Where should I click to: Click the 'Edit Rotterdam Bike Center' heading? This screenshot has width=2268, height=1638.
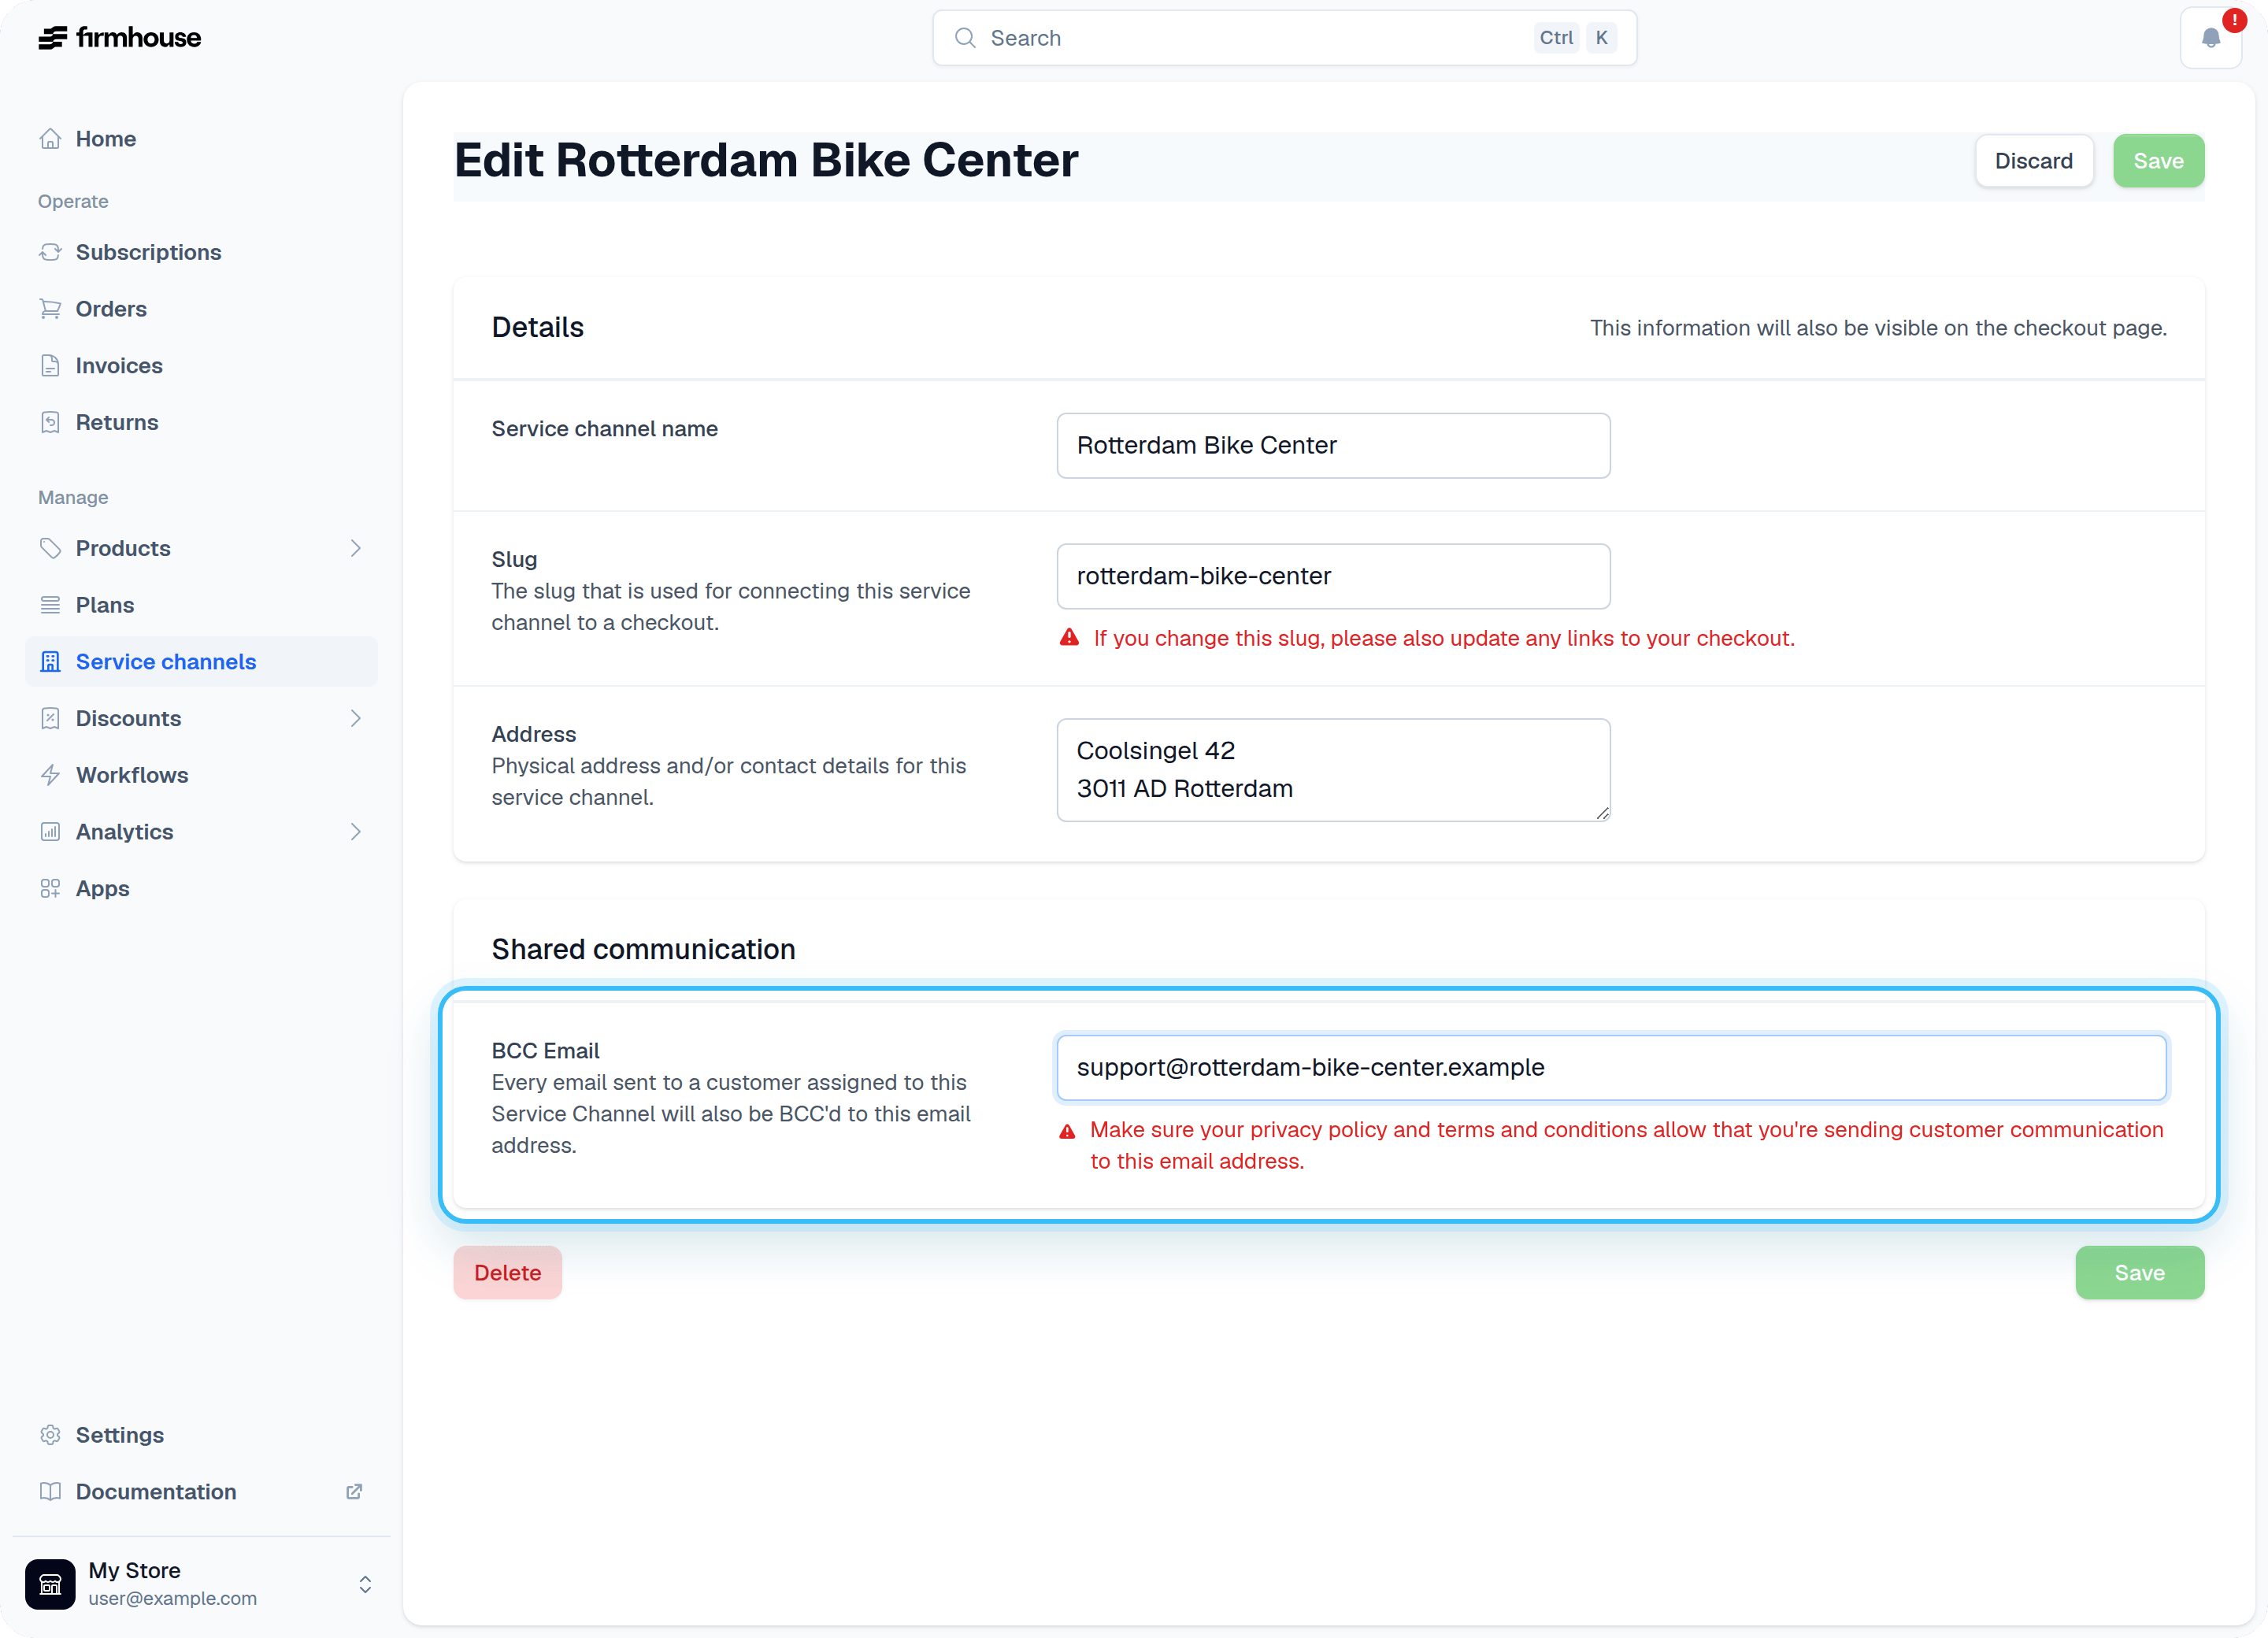766,160
